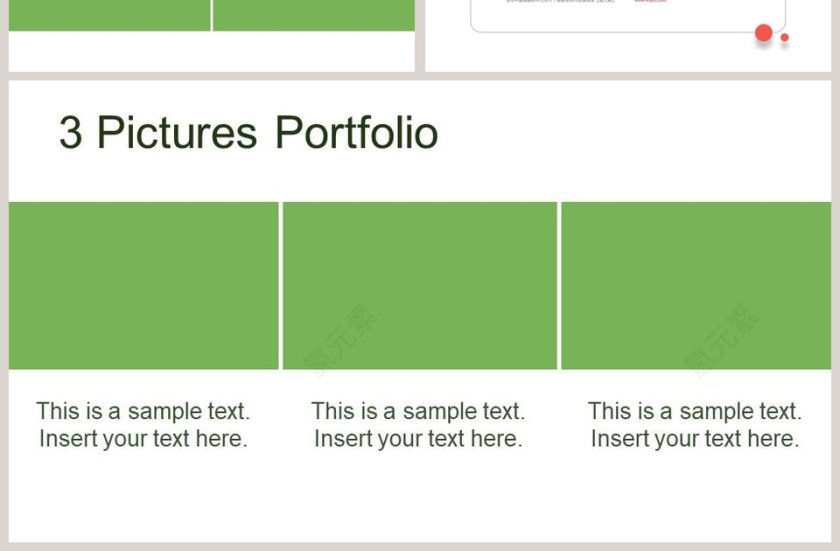Click left column 'This is a sample text.' line
The height and width of the screenshot is (551, 840).
143,411
